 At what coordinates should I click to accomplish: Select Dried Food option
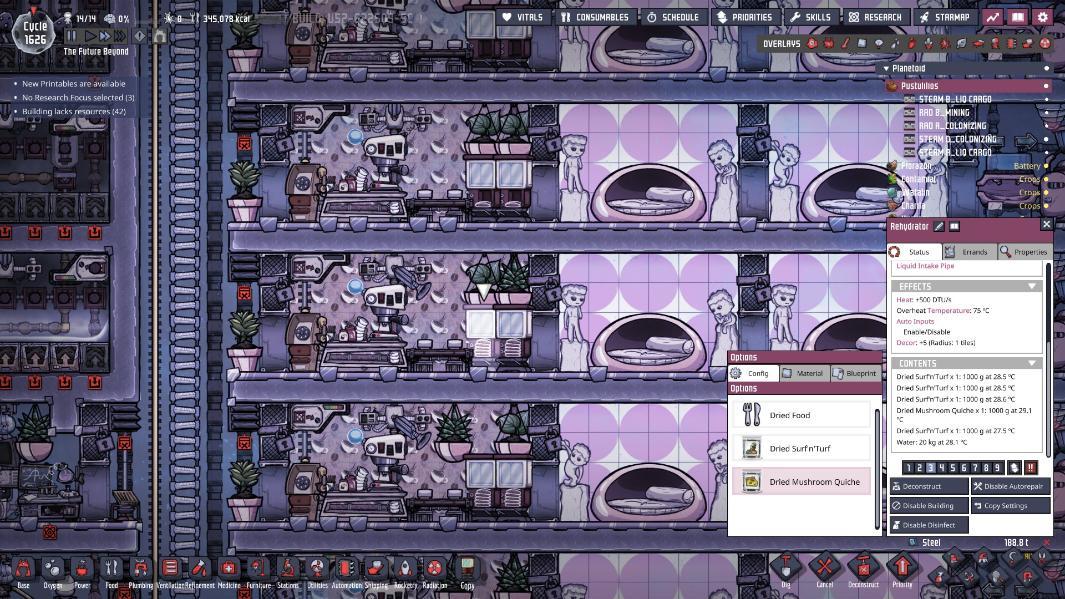tap(801, 415)
